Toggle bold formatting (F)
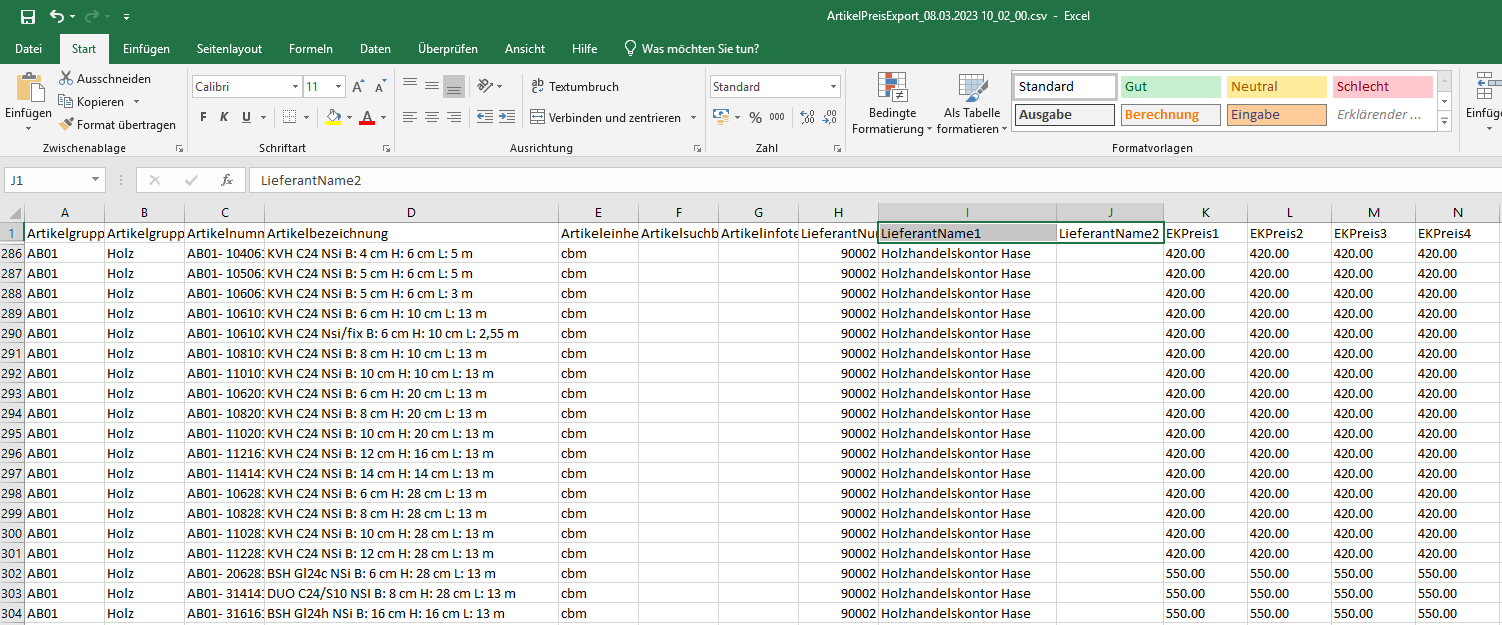 tap(203, 117)
